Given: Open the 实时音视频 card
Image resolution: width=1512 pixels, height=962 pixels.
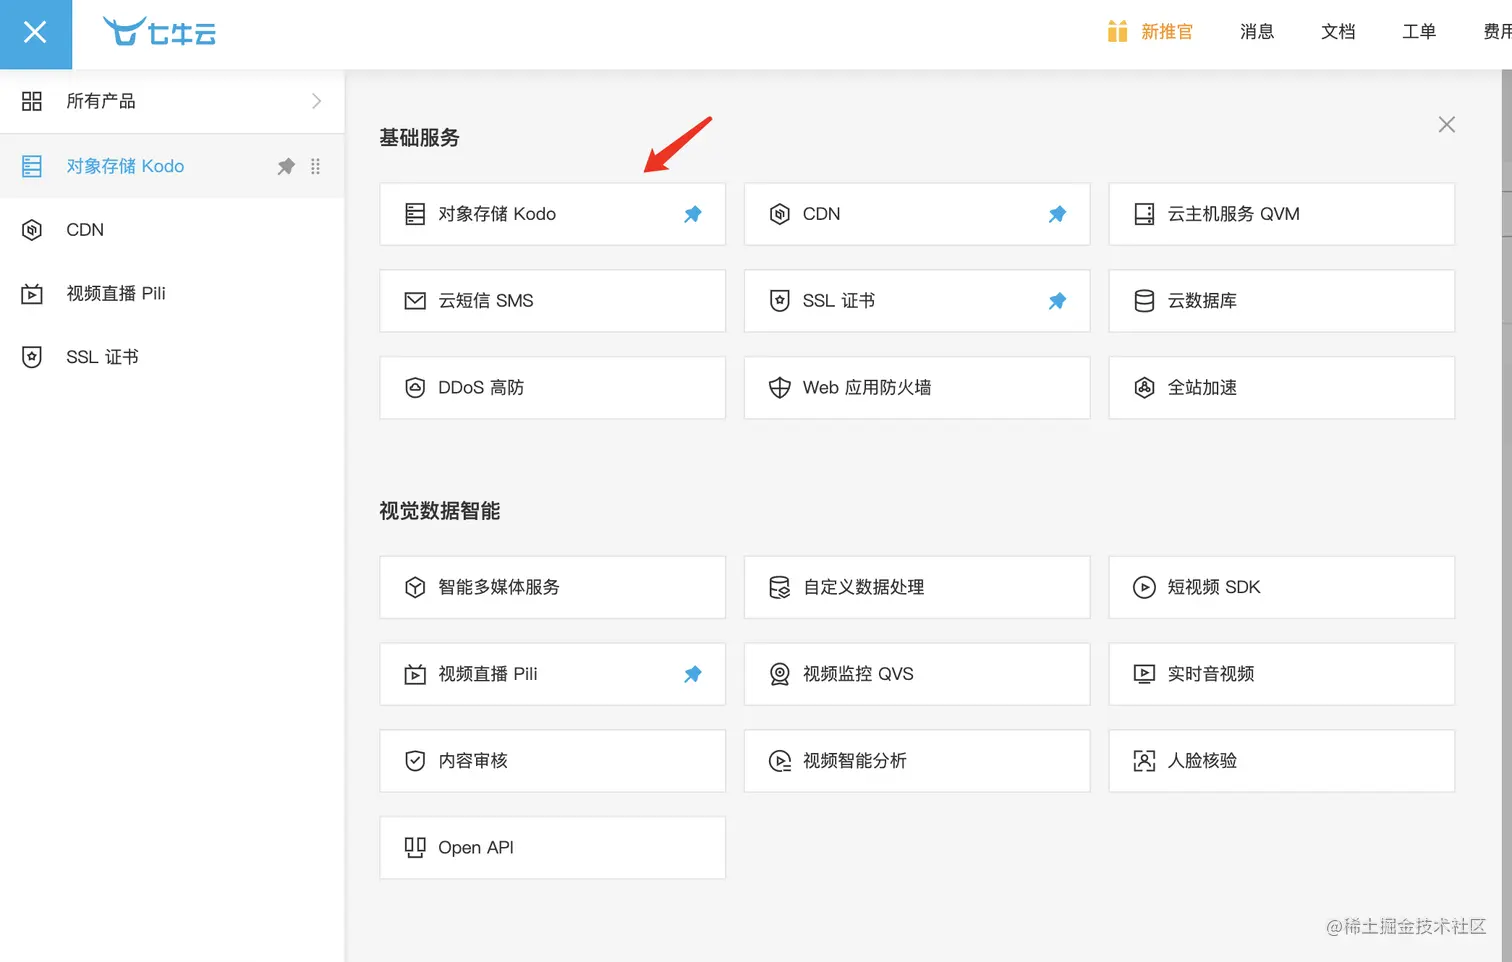Looking at the screenshot, I should [x=1282, y=675].
